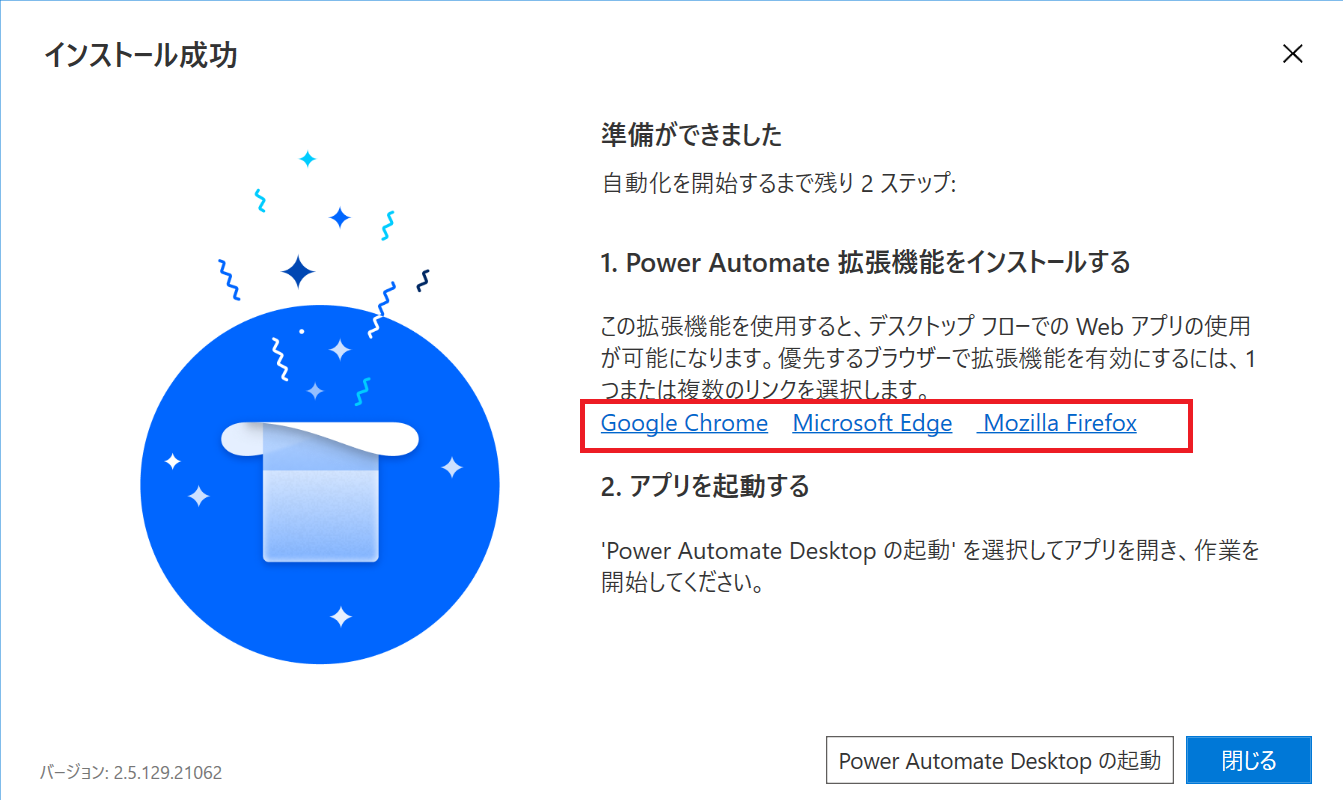Click the paragraph about opening the app
The image size is (1343, 800).
[x=930, y=567]
